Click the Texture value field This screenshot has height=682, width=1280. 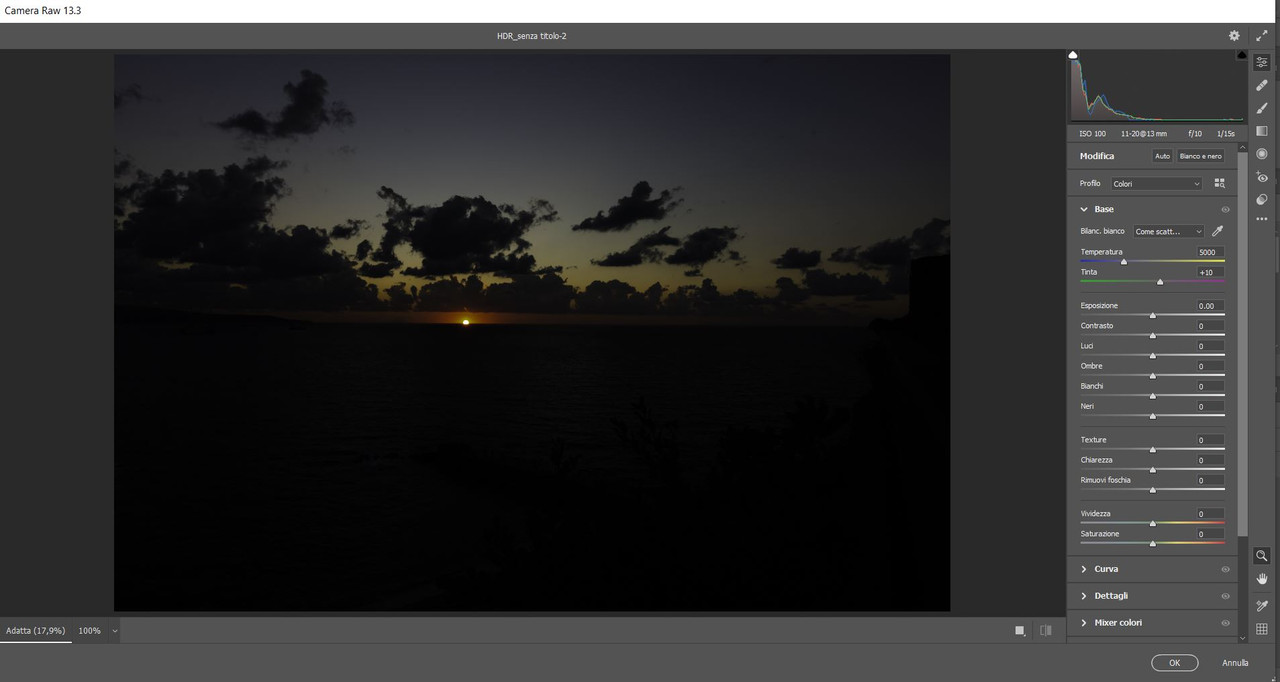coord(1208,440)
